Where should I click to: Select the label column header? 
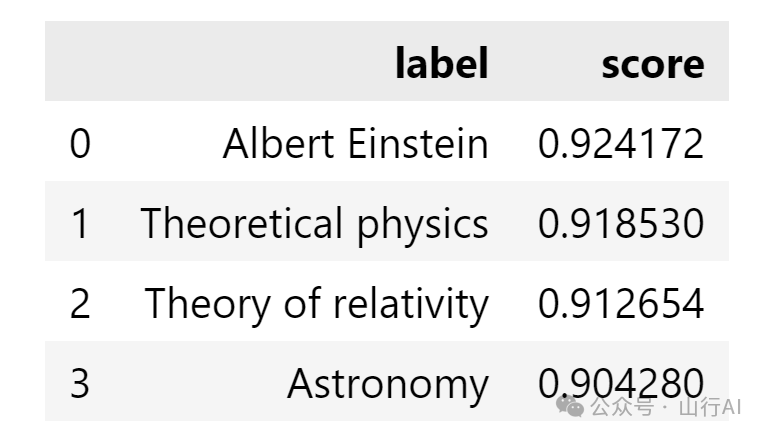click(441, 64)
